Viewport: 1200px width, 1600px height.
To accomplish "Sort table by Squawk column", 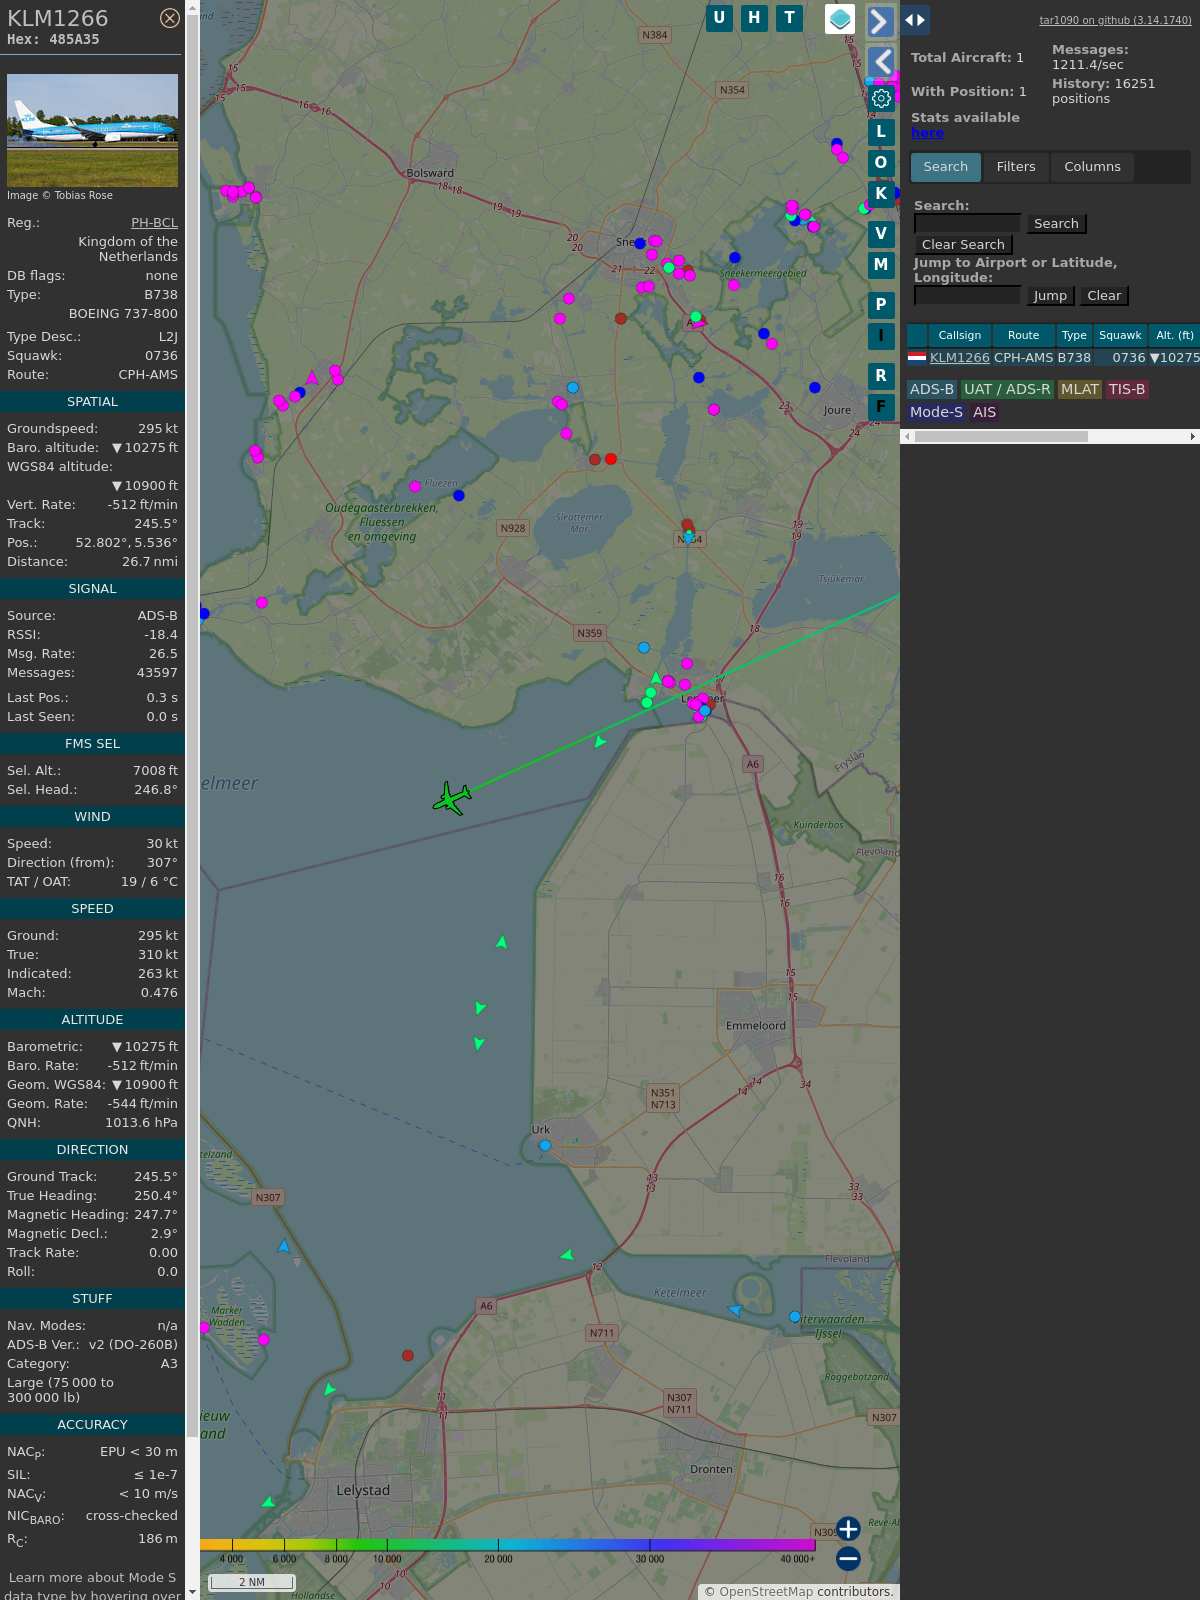I will tap(1120, 336).
